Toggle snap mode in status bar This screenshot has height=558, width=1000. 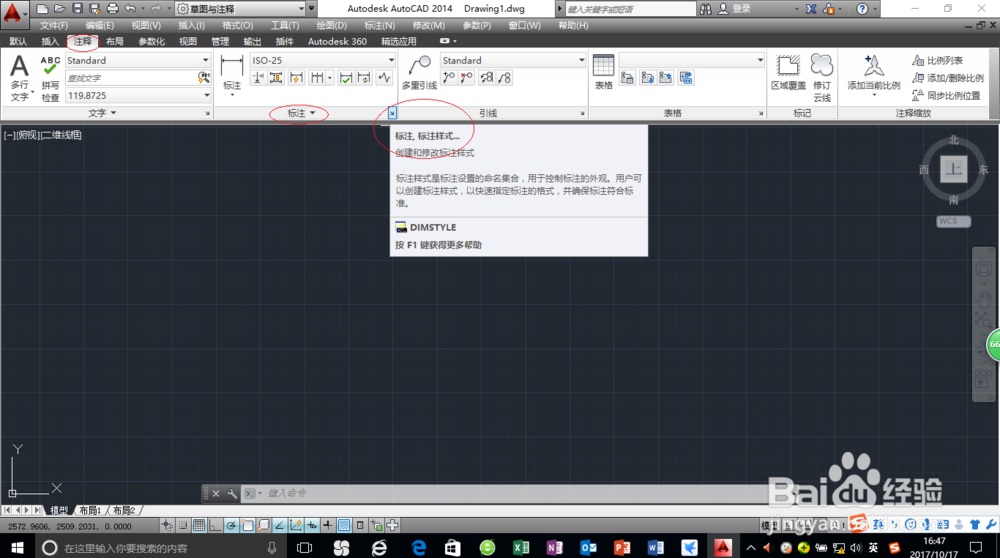[183, 525]
